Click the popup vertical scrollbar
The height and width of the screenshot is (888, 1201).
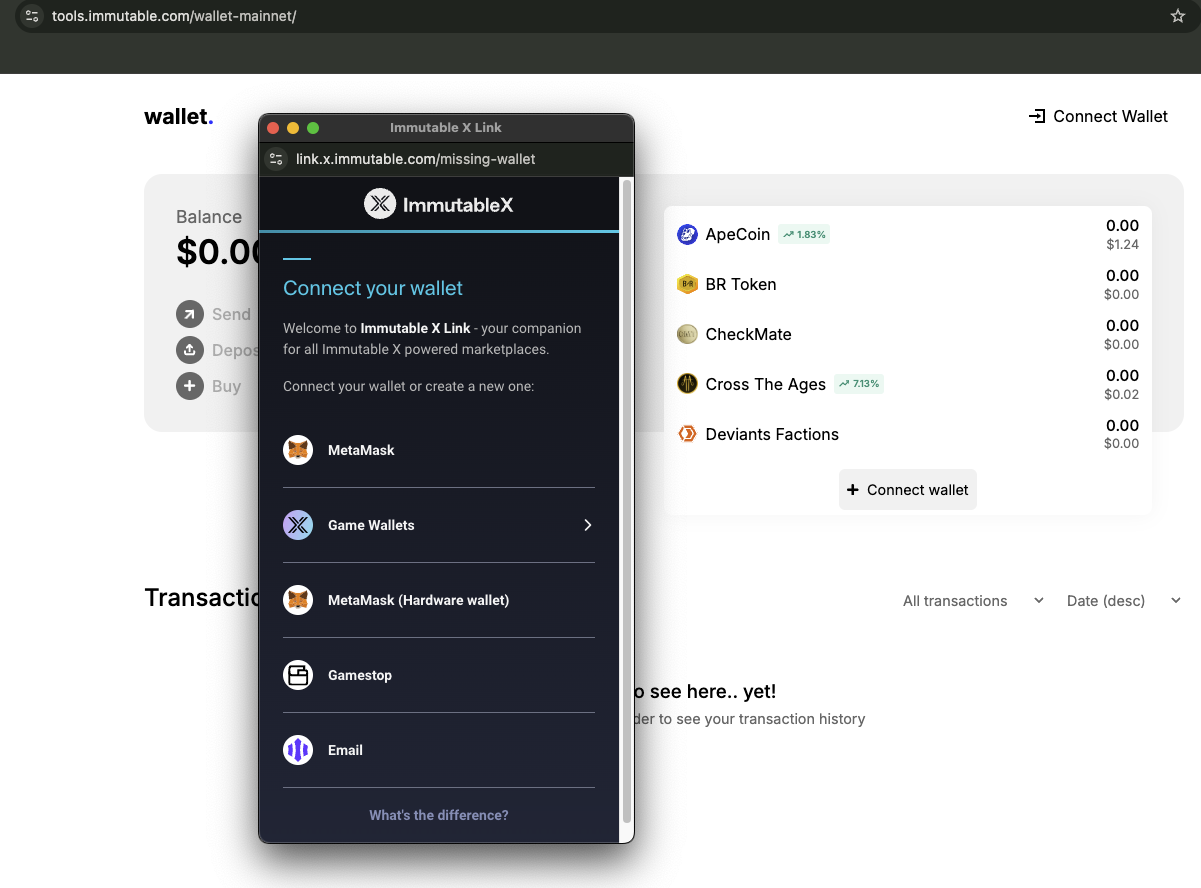(x=627, y=500)
